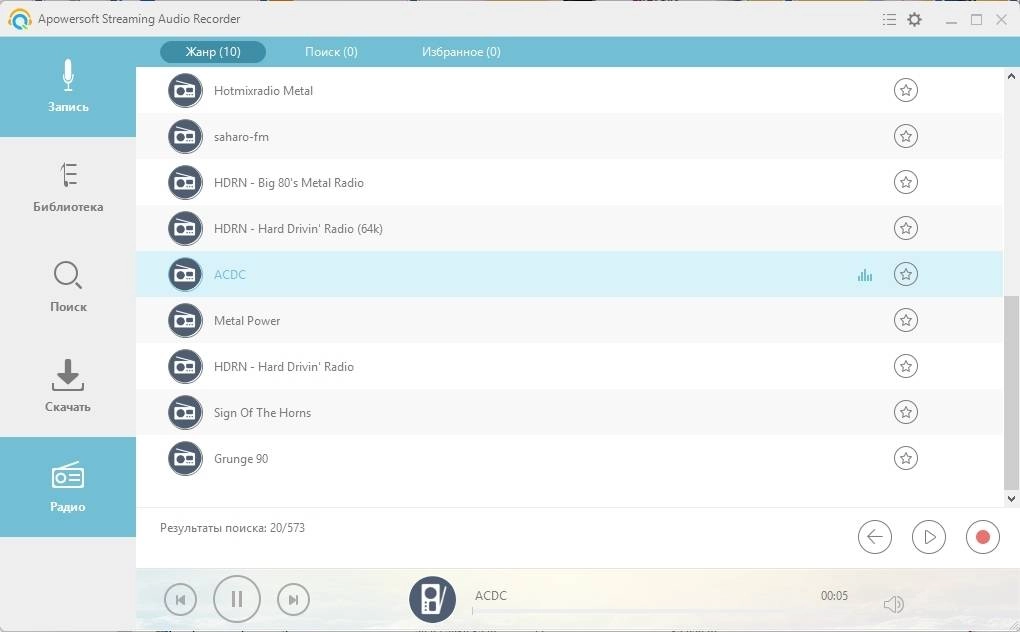Click radio icon of HDRN - Hard Drivin' Radio (64k)
The height and width of the screenshot is (632, 1020).
pos(185,228)
